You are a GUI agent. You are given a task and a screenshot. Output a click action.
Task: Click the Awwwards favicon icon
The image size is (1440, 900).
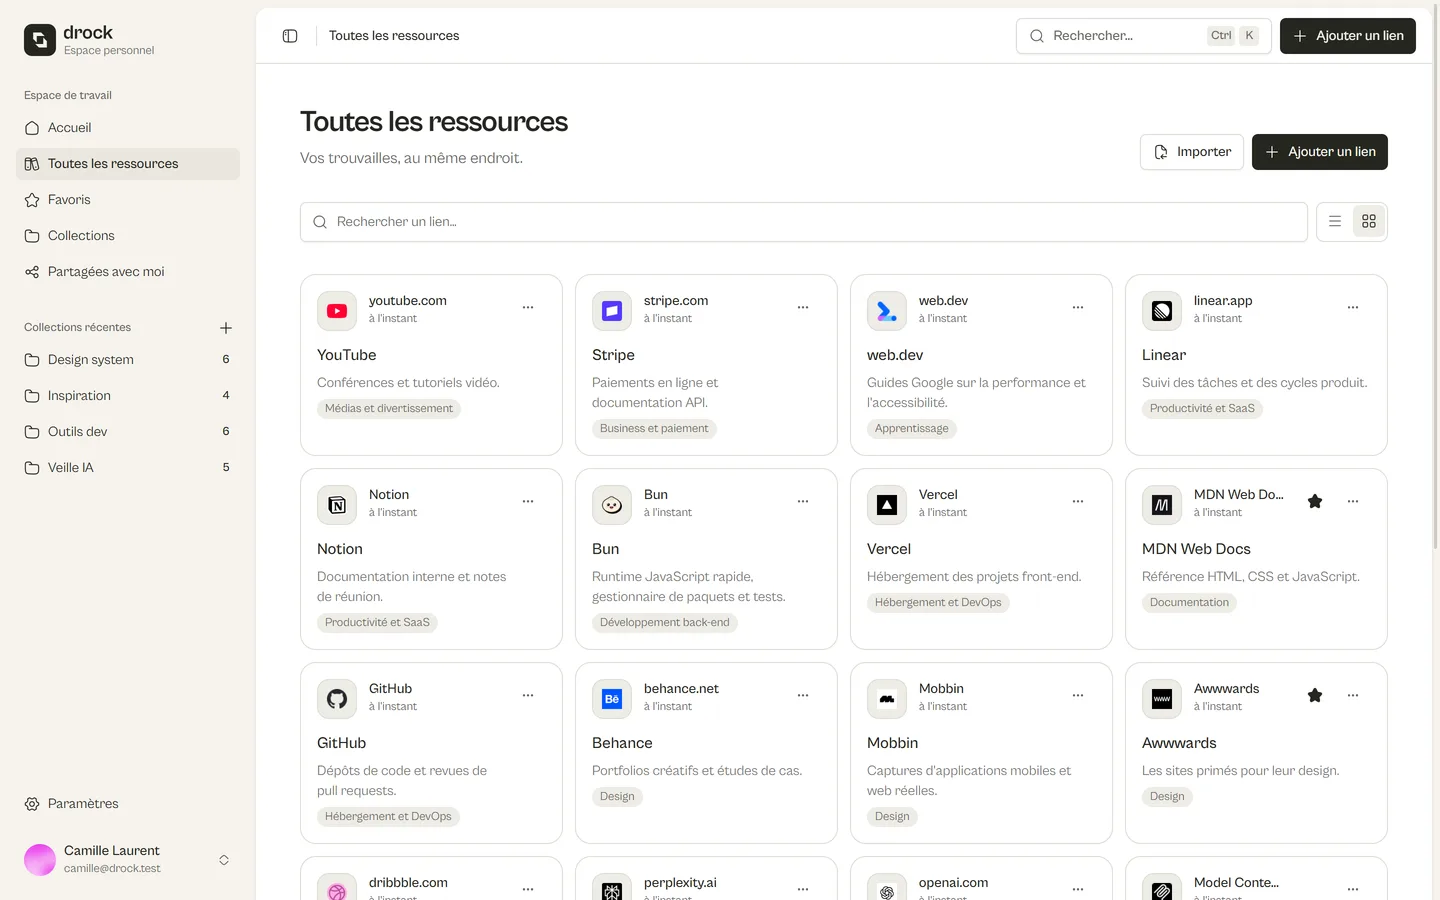click(1162, 699)
